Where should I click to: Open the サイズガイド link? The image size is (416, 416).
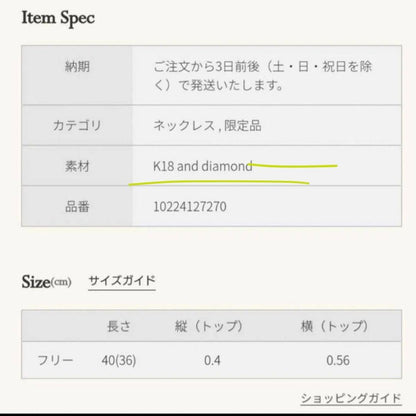pyautogui.click(x=122, y=281)
